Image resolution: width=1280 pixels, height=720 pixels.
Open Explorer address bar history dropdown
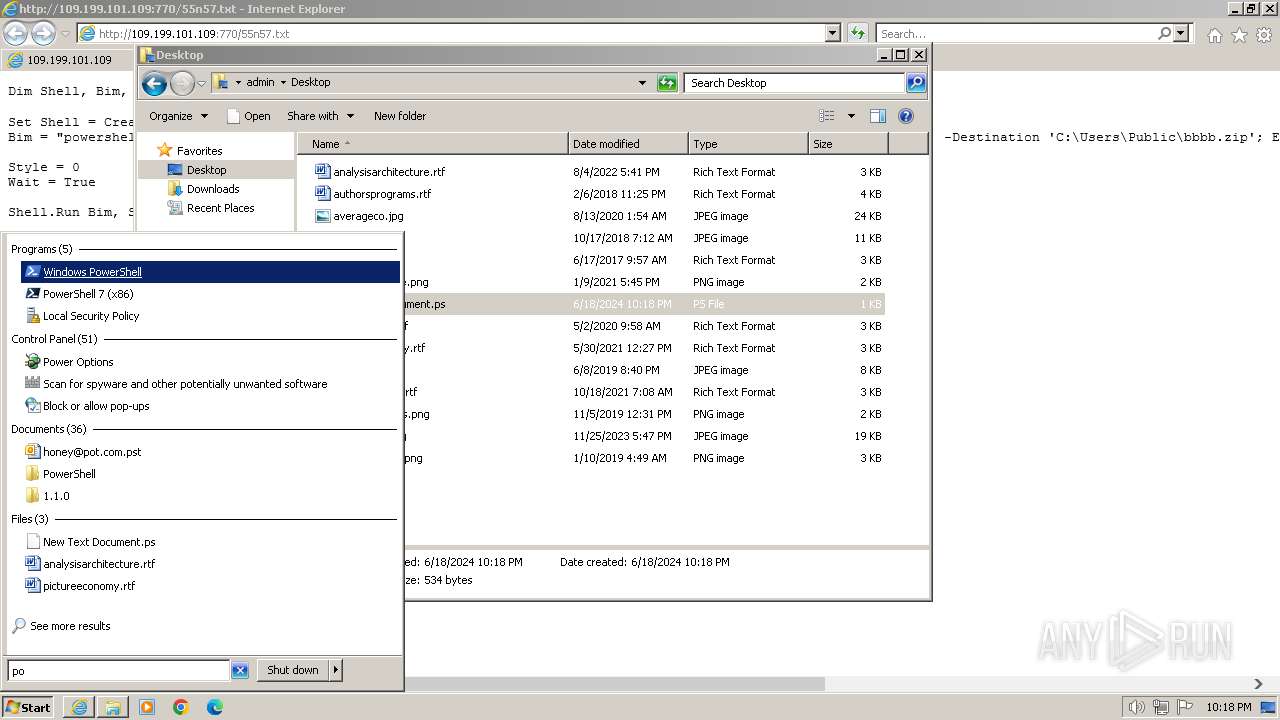[642, 83]
